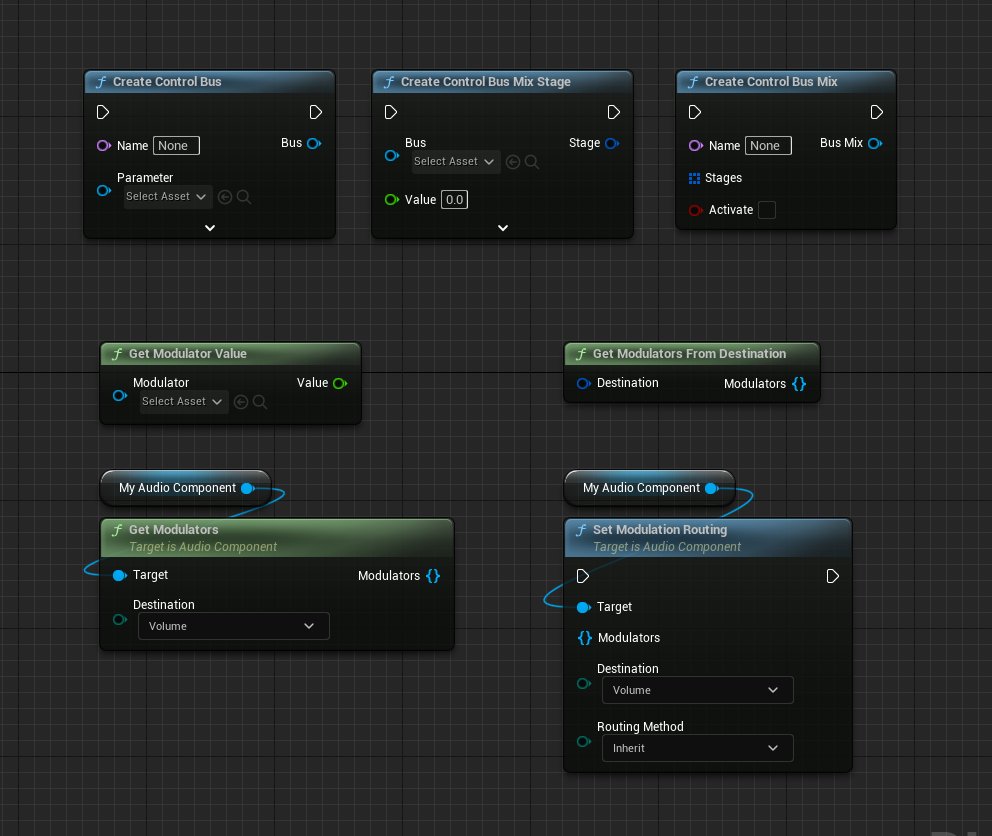Click Stage output pin
The width and height of the screenshot is (992, 836).
612,143
